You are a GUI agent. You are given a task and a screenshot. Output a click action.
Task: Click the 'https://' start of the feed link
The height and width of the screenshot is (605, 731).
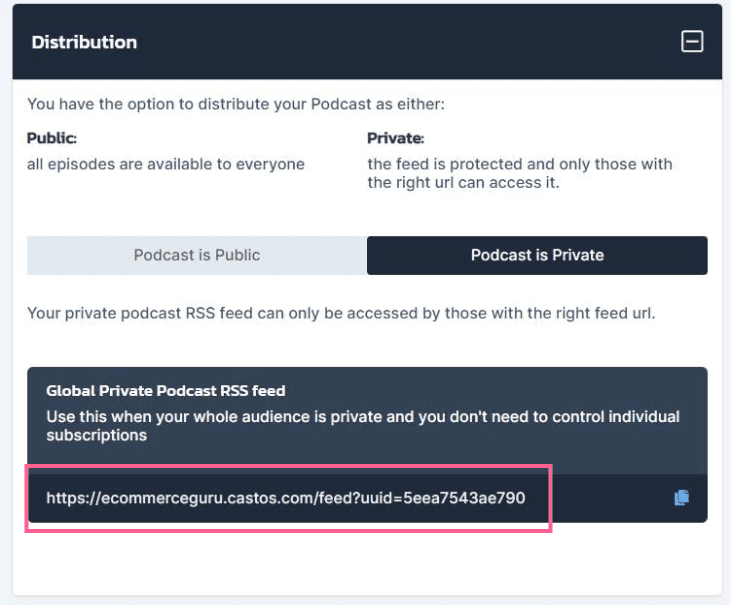pos(73,498)
